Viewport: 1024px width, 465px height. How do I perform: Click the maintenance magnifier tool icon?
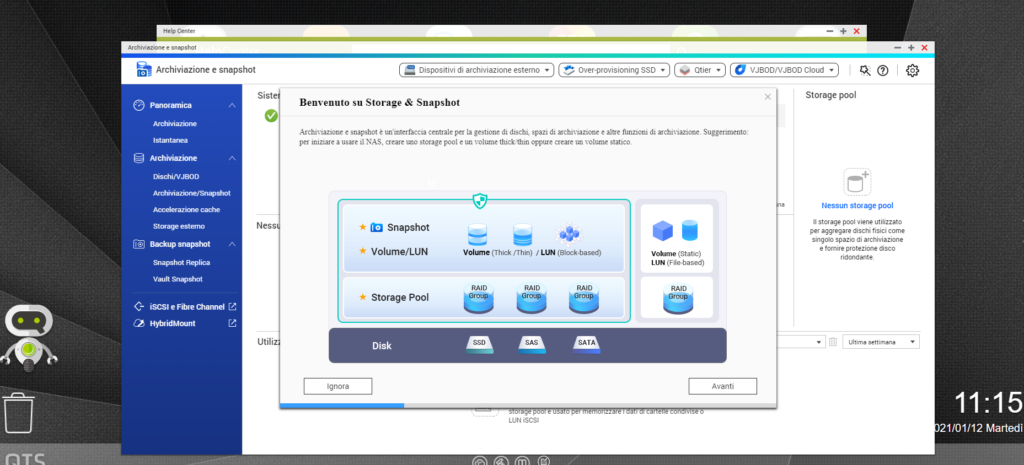click(x=865, y=71)
